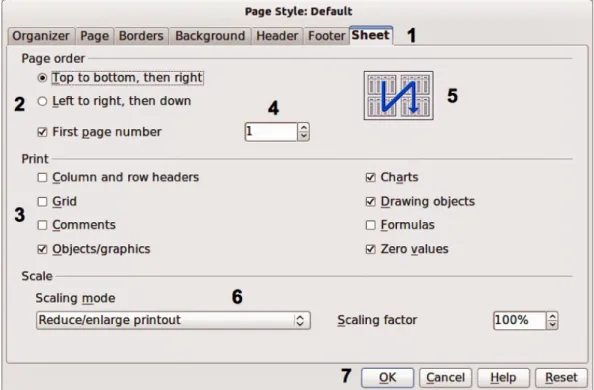594x390 pixels.
Task: Click the Cancel button
Action: pos(445,377)
